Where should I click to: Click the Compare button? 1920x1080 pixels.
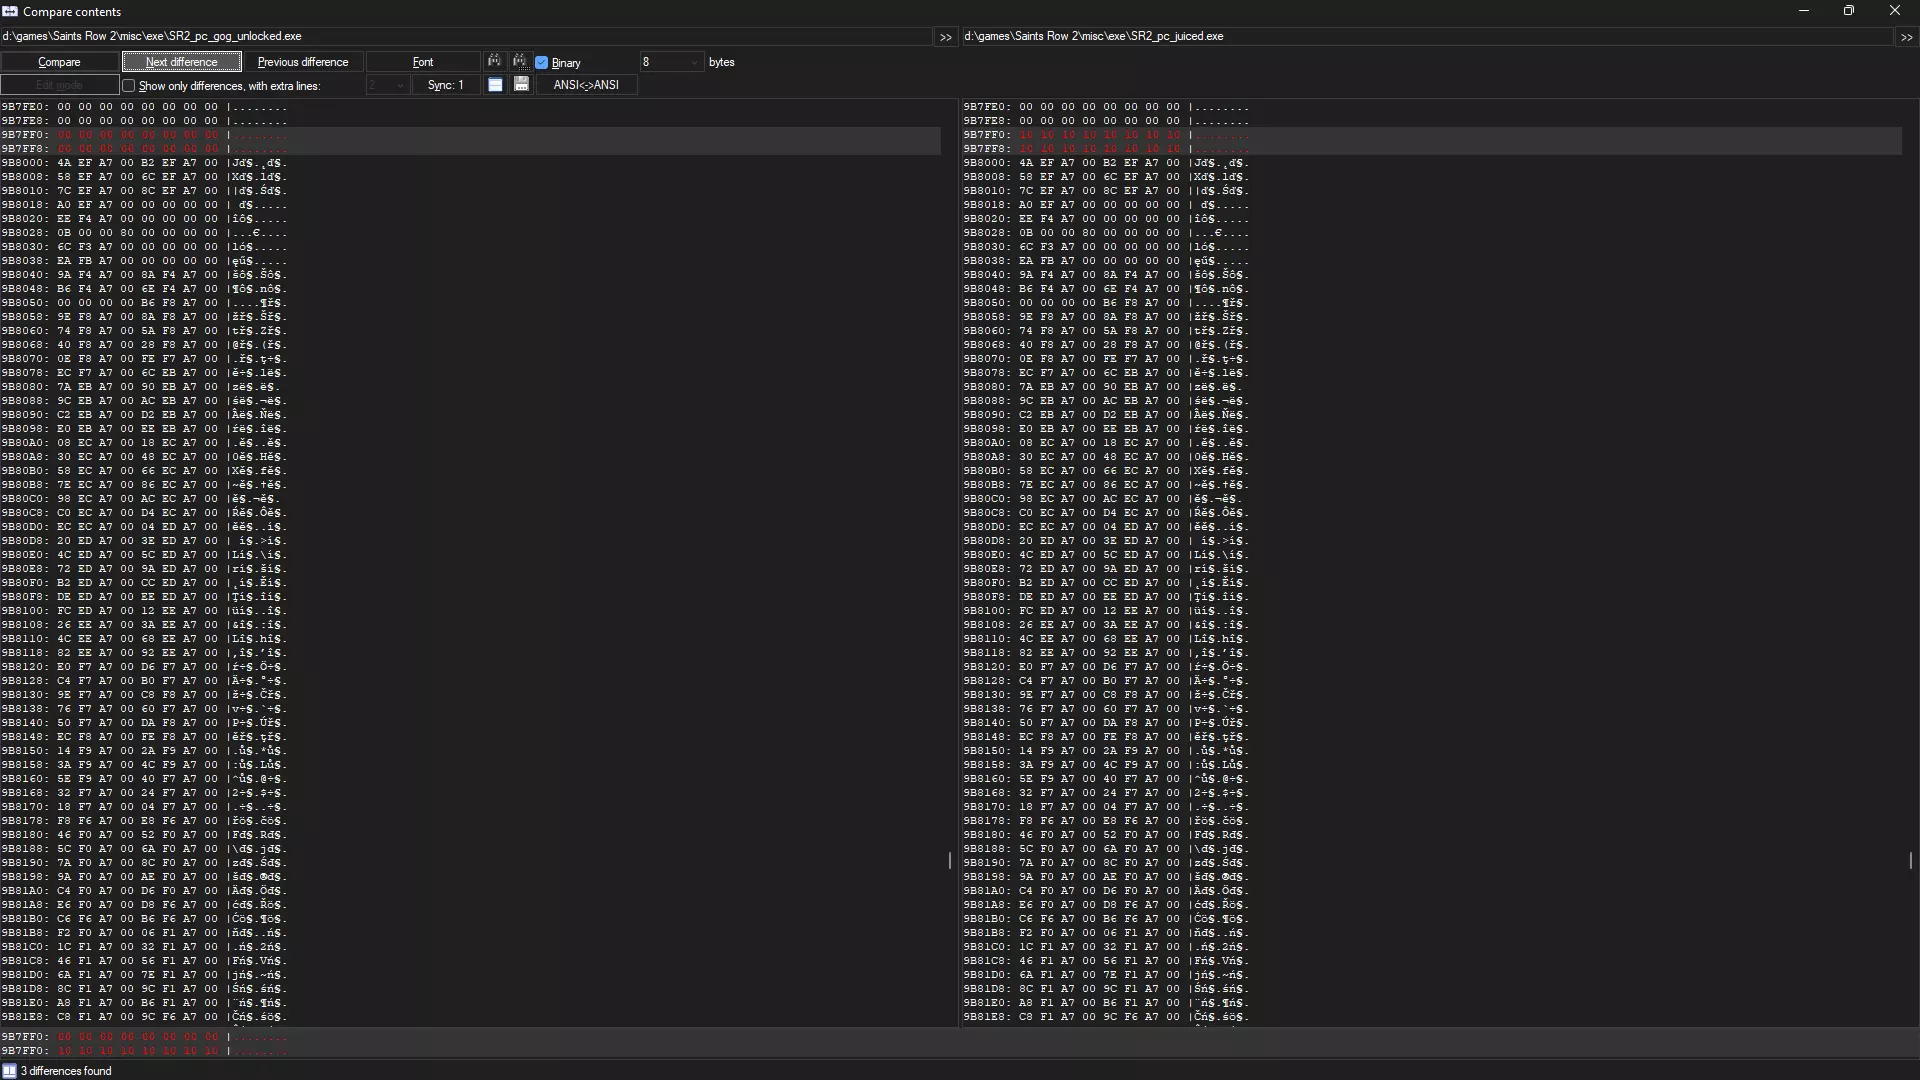click(59, 62)
